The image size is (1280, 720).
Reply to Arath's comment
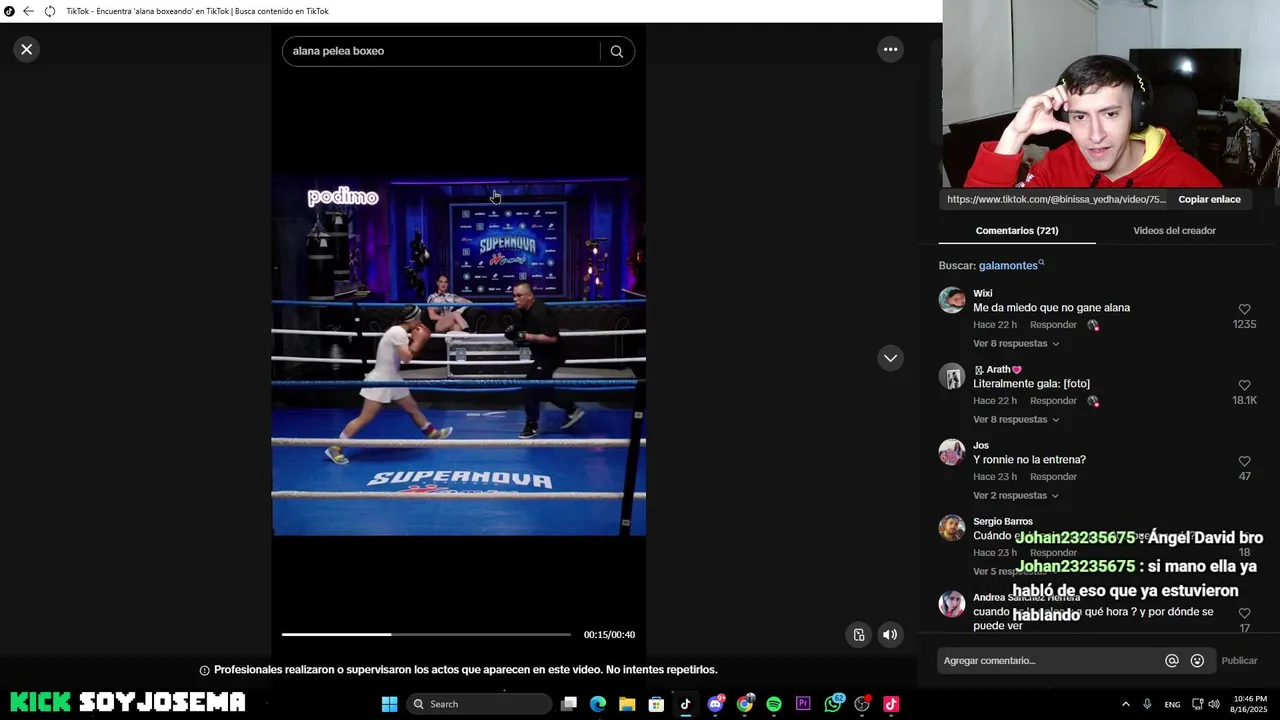click(1053, 401)
